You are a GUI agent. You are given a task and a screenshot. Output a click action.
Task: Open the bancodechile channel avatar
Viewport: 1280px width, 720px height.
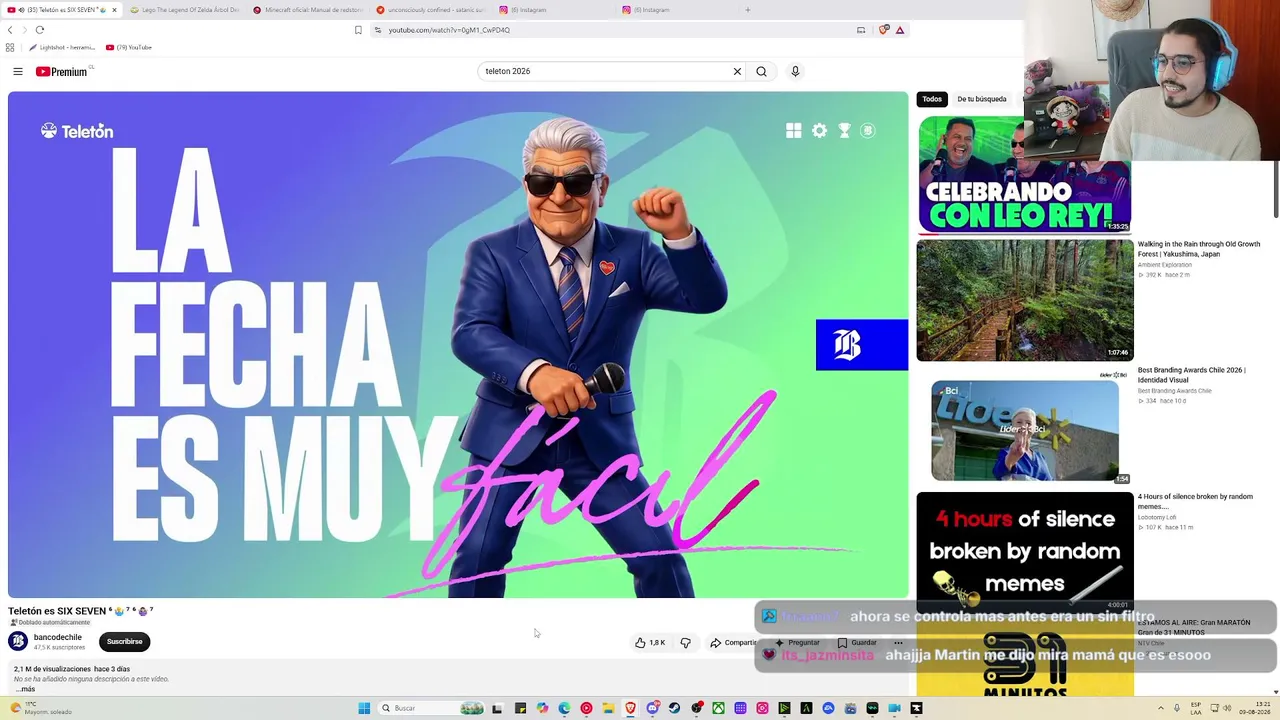18,641
